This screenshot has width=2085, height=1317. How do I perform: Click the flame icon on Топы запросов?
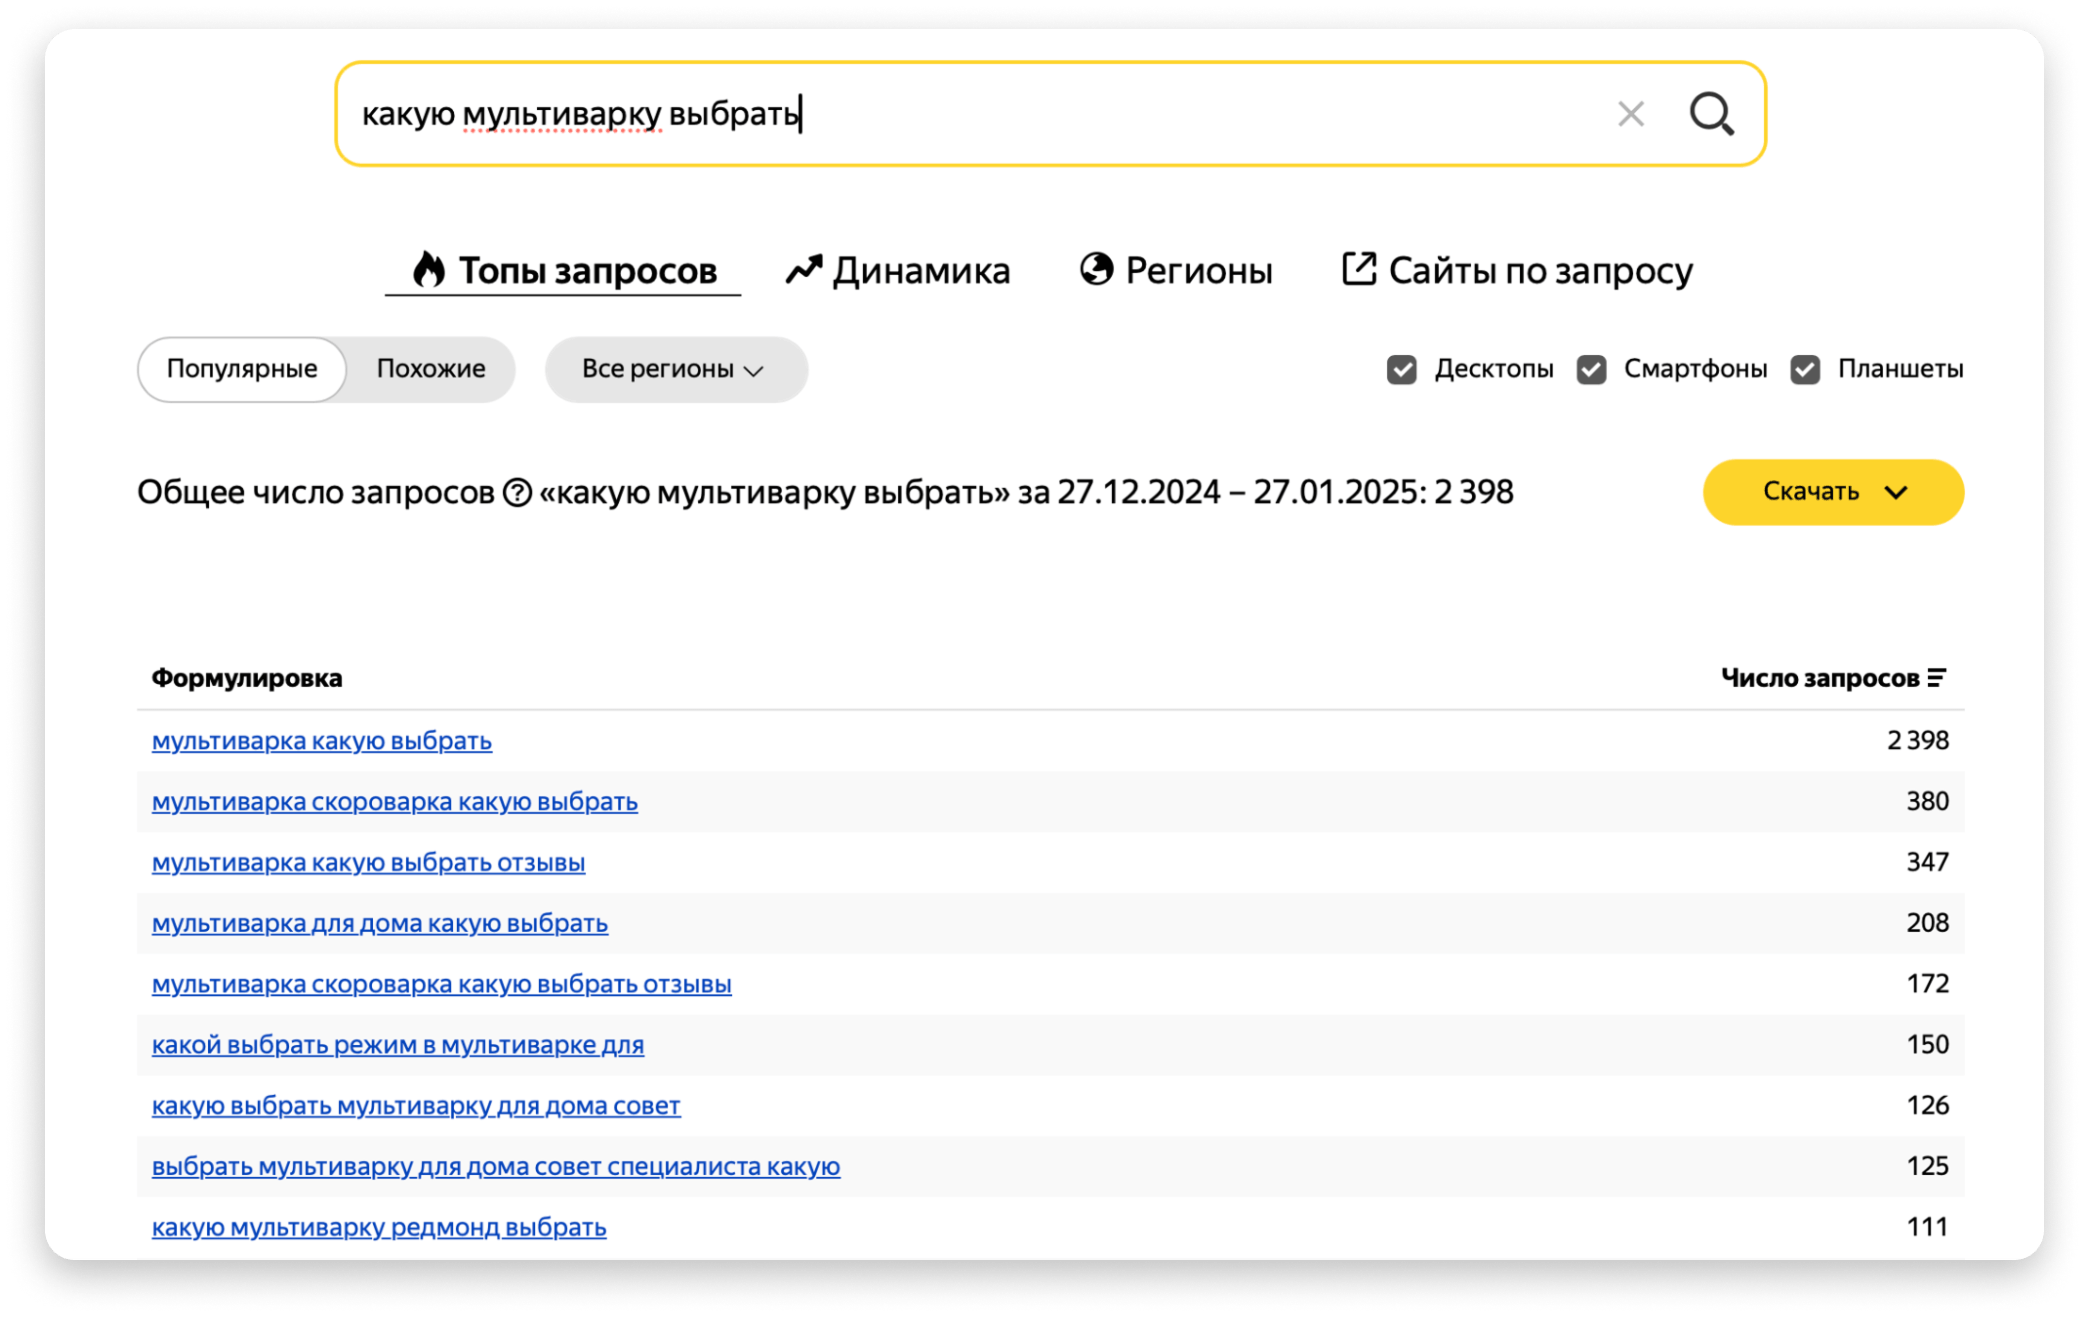click(428, 270)
